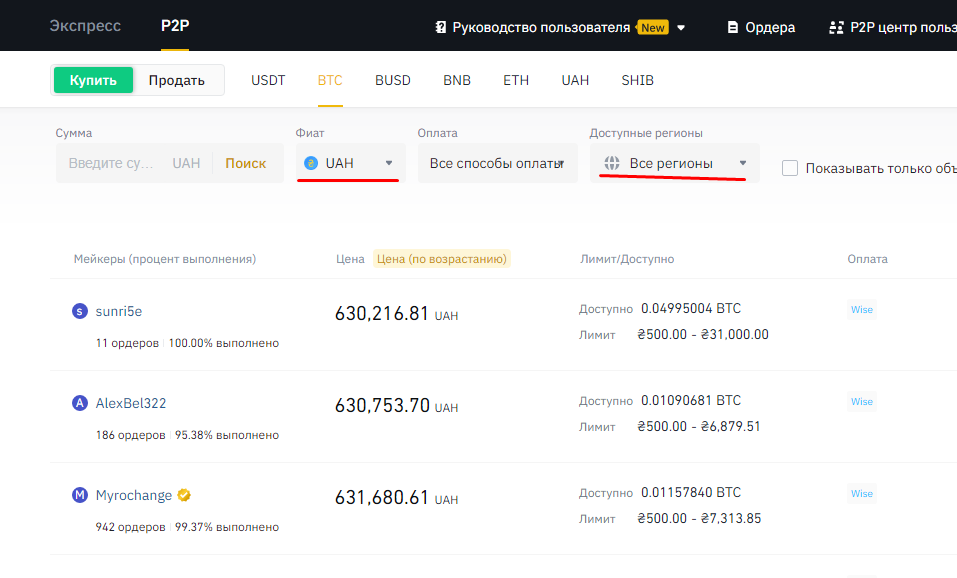The height and width of the screenshot is (578, 957).
Task: Enable the show-only checkbox filter
Action: (790, 168)
